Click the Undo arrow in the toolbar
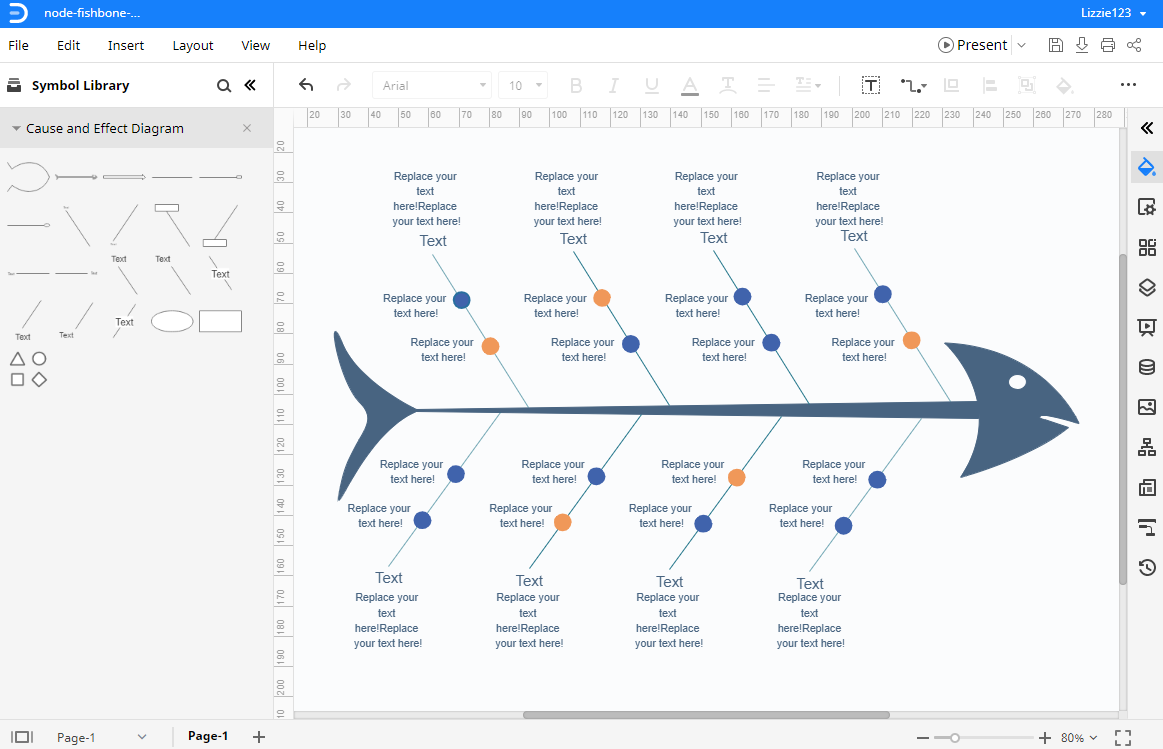The height and width of the screenshot is (749, 1163). point(306,85)
